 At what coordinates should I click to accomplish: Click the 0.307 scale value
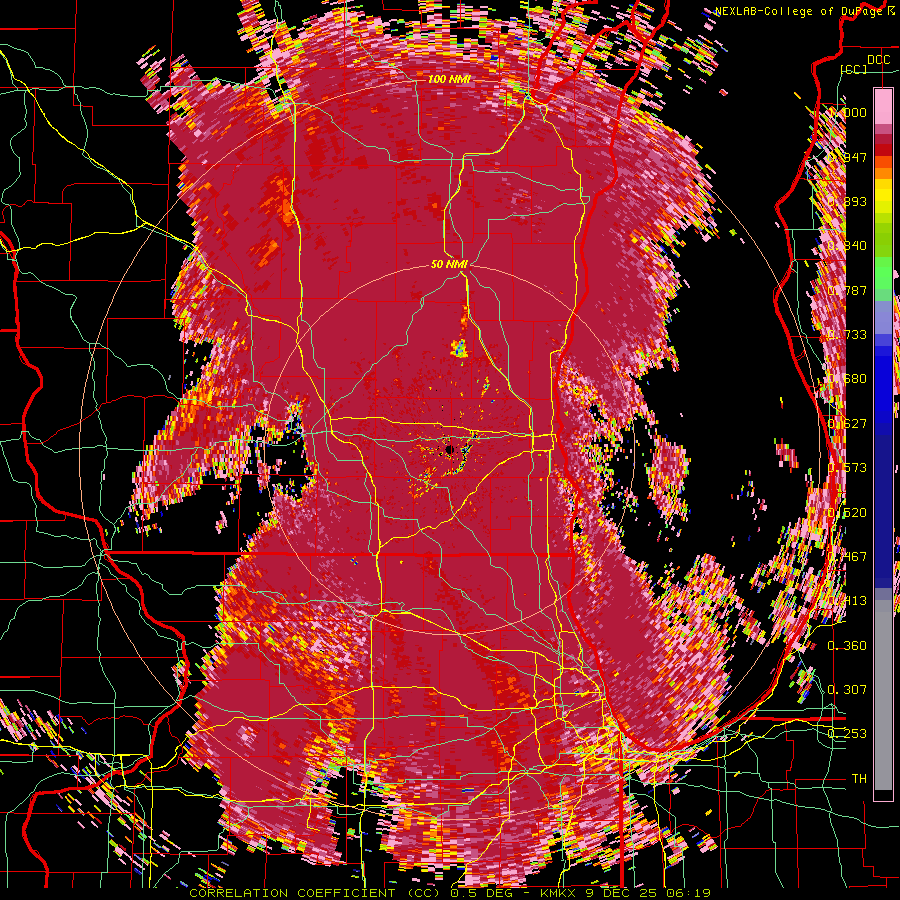point(847,690)
